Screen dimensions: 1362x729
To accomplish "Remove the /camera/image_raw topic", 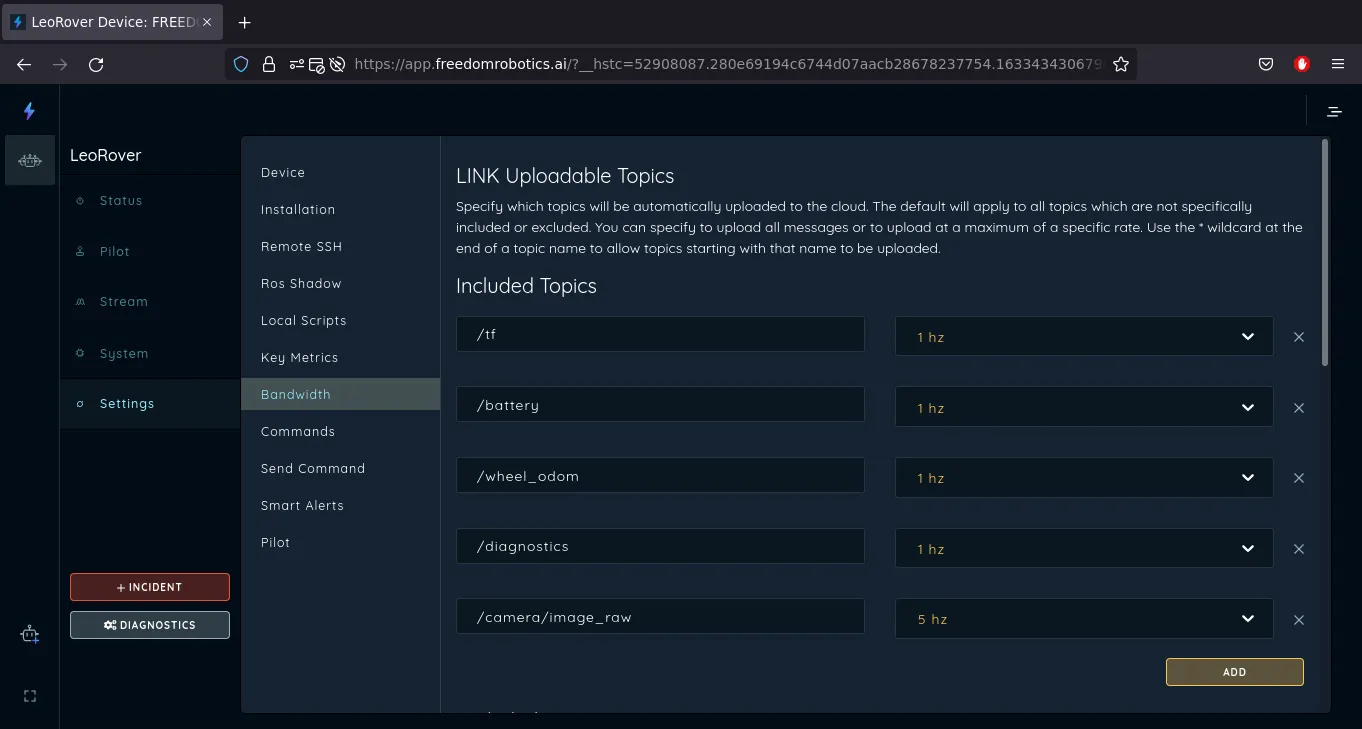I will tap(1299, 620).
